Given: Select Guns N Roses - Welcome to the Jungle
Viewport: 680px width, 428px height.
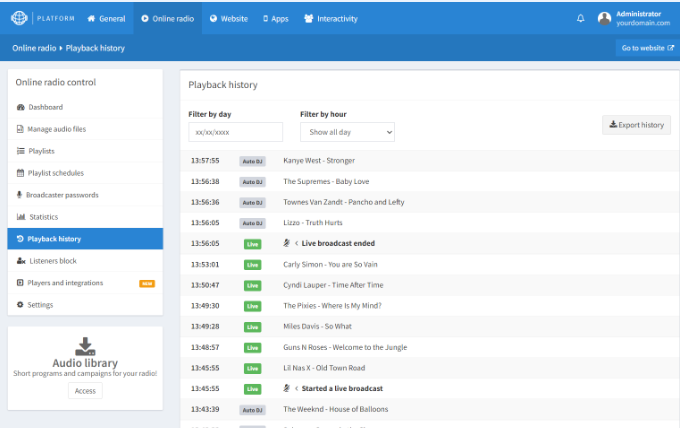Looking at the screenshot, I should pos(345,347).
